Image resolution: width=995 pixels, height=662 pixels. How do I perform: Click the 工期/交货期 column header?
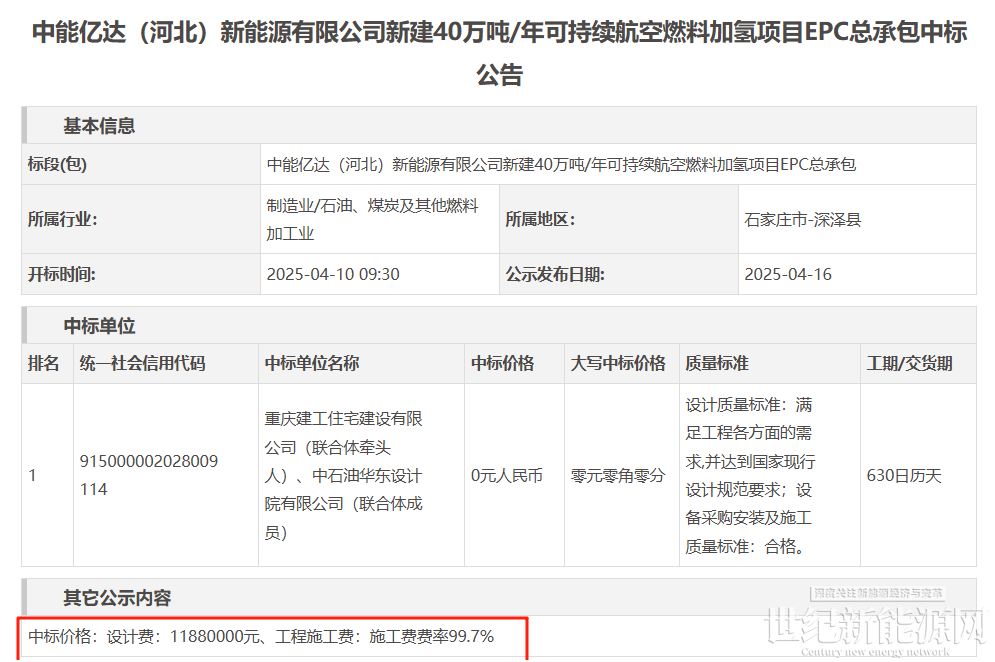pos(909,363)
